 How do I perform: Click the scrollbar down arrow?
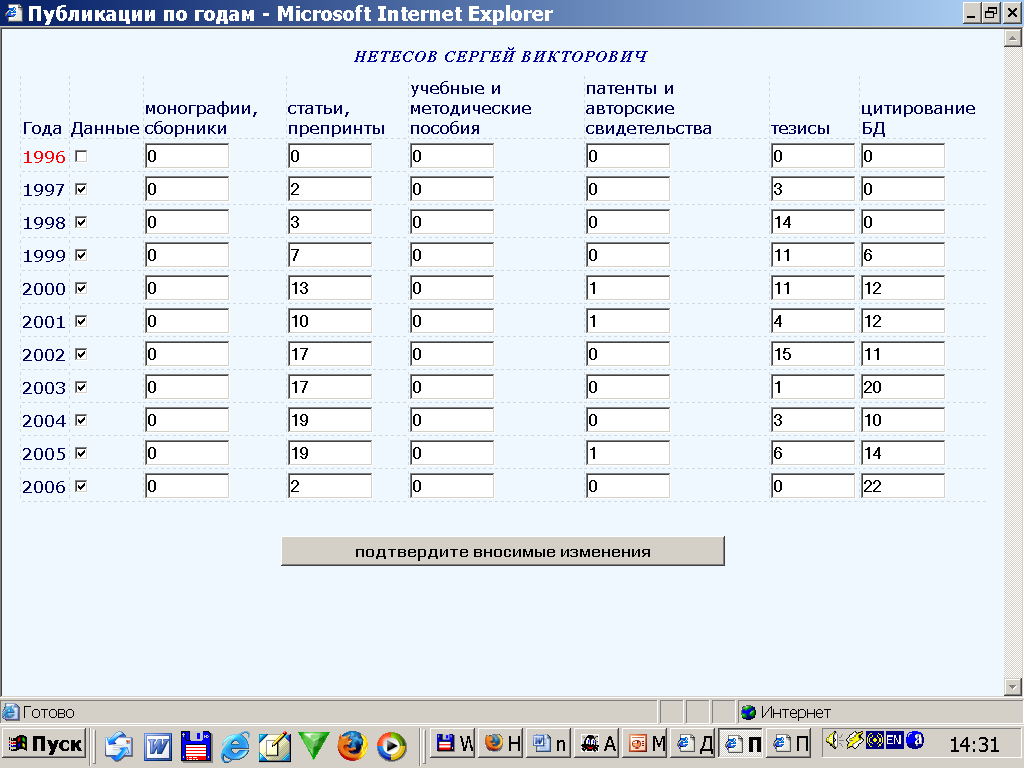click(x=1012, y=686)
